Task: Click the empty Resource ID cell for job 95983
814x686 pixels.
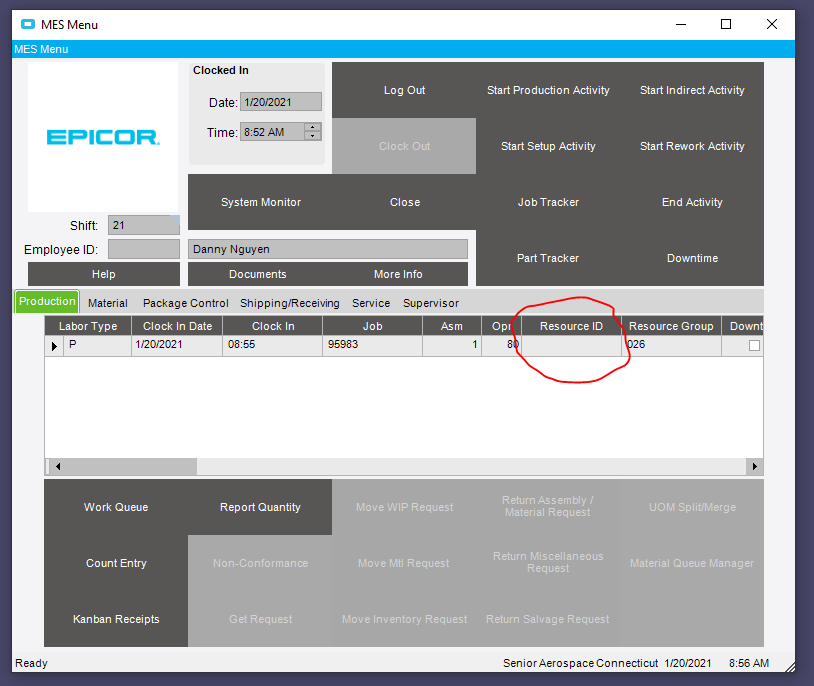Action: tap(571, 345)
